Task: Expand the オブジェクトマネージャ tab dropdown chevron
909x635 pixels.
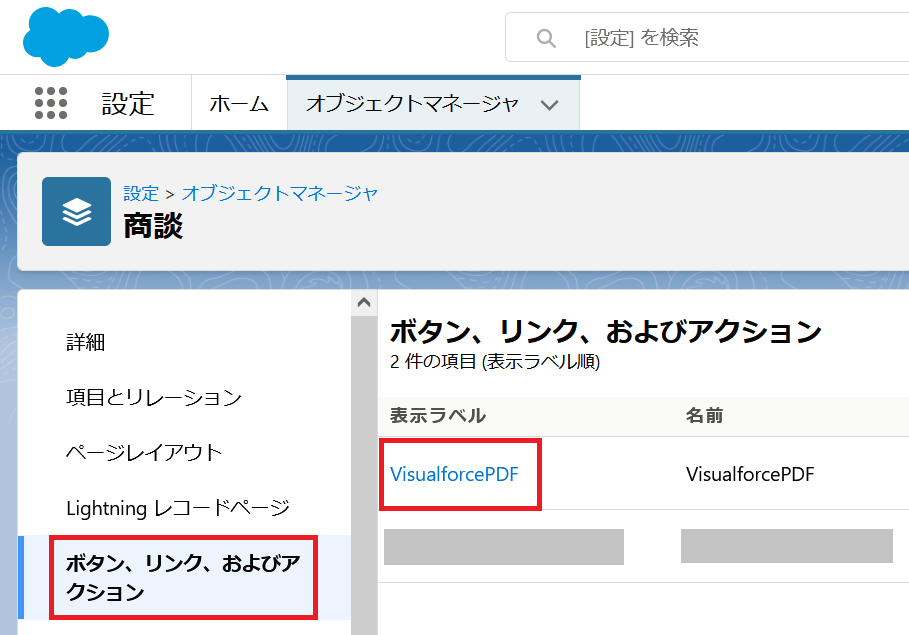Action: click(x=549, y=105)
